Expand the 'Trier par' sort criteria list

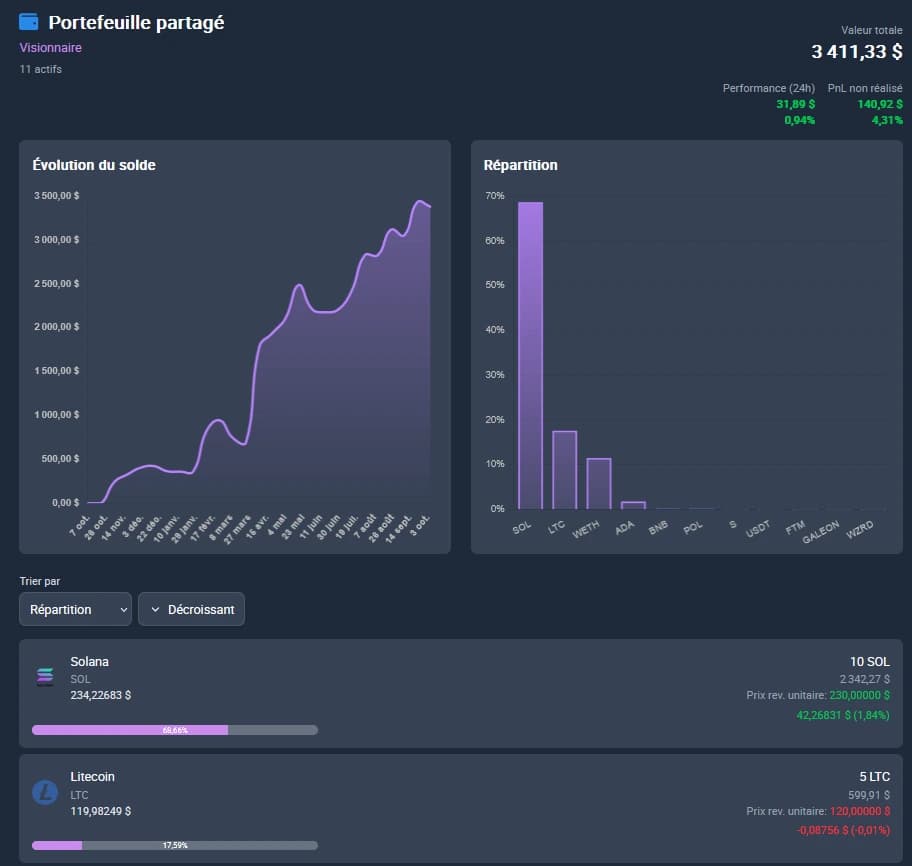pyautogui.click(x=74, y=609)
